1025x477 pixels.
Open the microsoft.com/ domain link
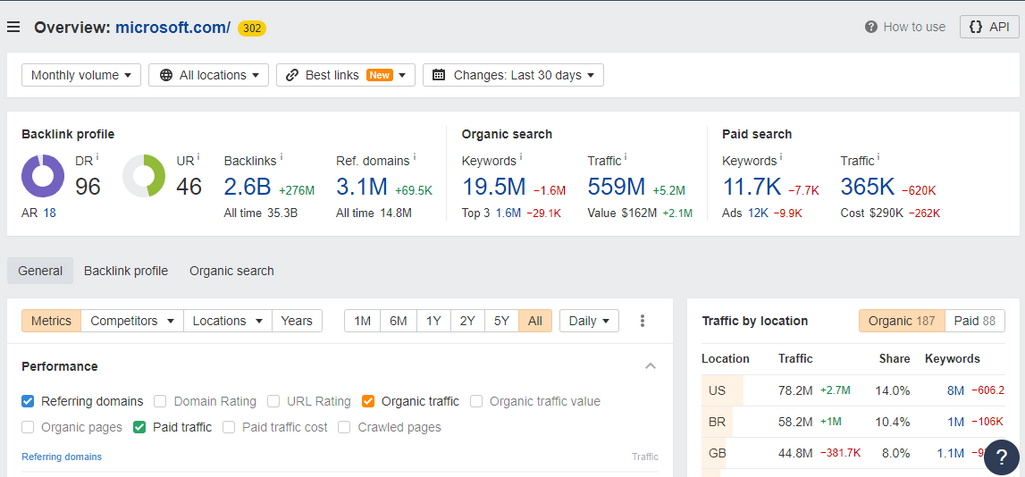pos(173,27)
